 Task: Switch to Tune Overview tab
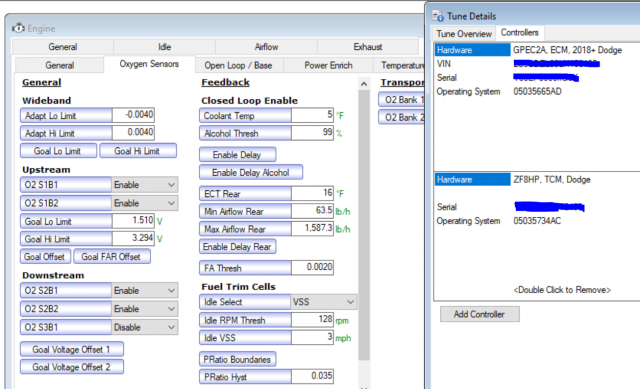[464, 34]
